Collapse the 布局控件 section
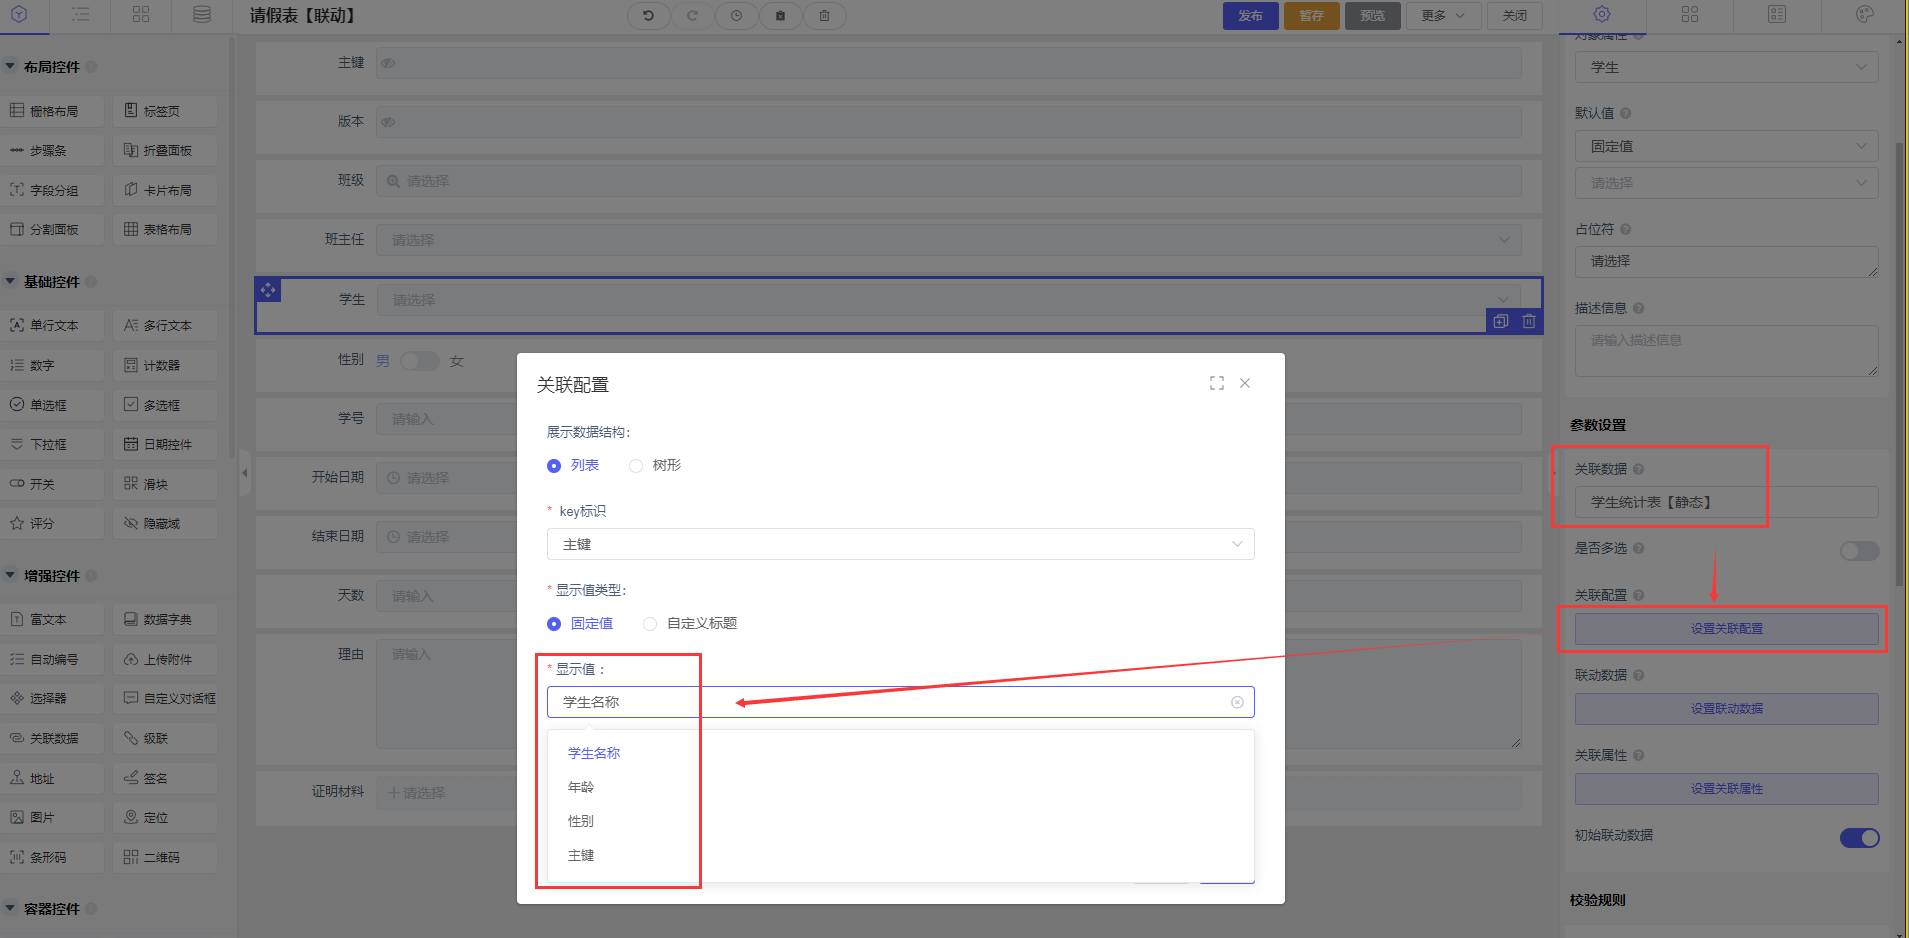The height and width of the screenshot is (938, 1909). [11, 67]
